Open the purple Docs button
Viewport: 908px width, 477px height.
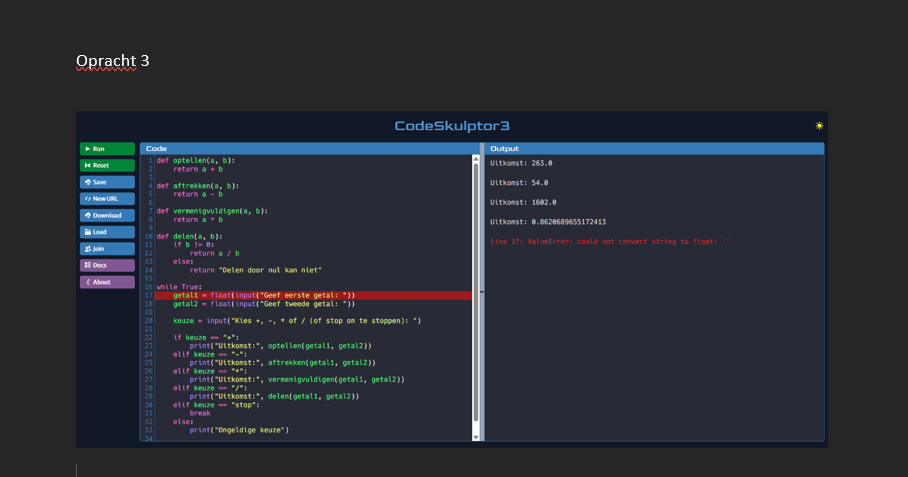(x=107, y=265)
